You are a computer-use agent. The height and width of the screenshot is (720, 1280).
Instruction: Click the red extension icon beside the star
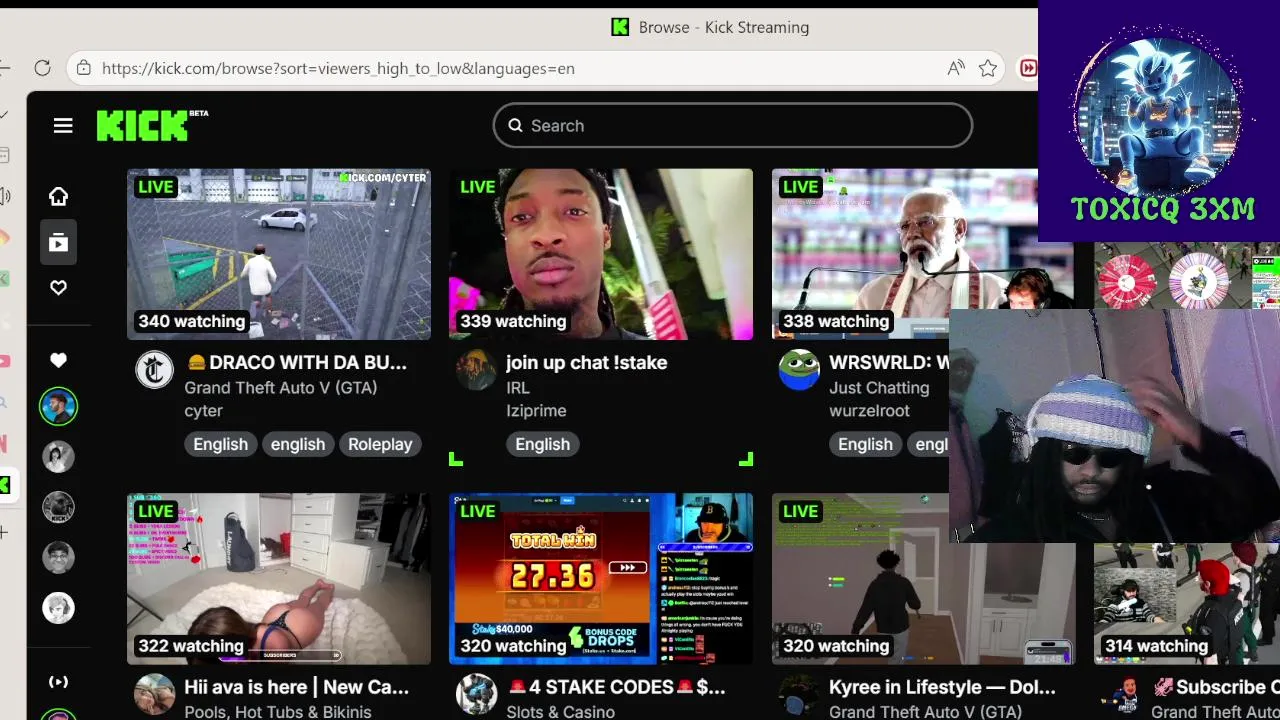pyautogui.click(x=1028, y=68)
